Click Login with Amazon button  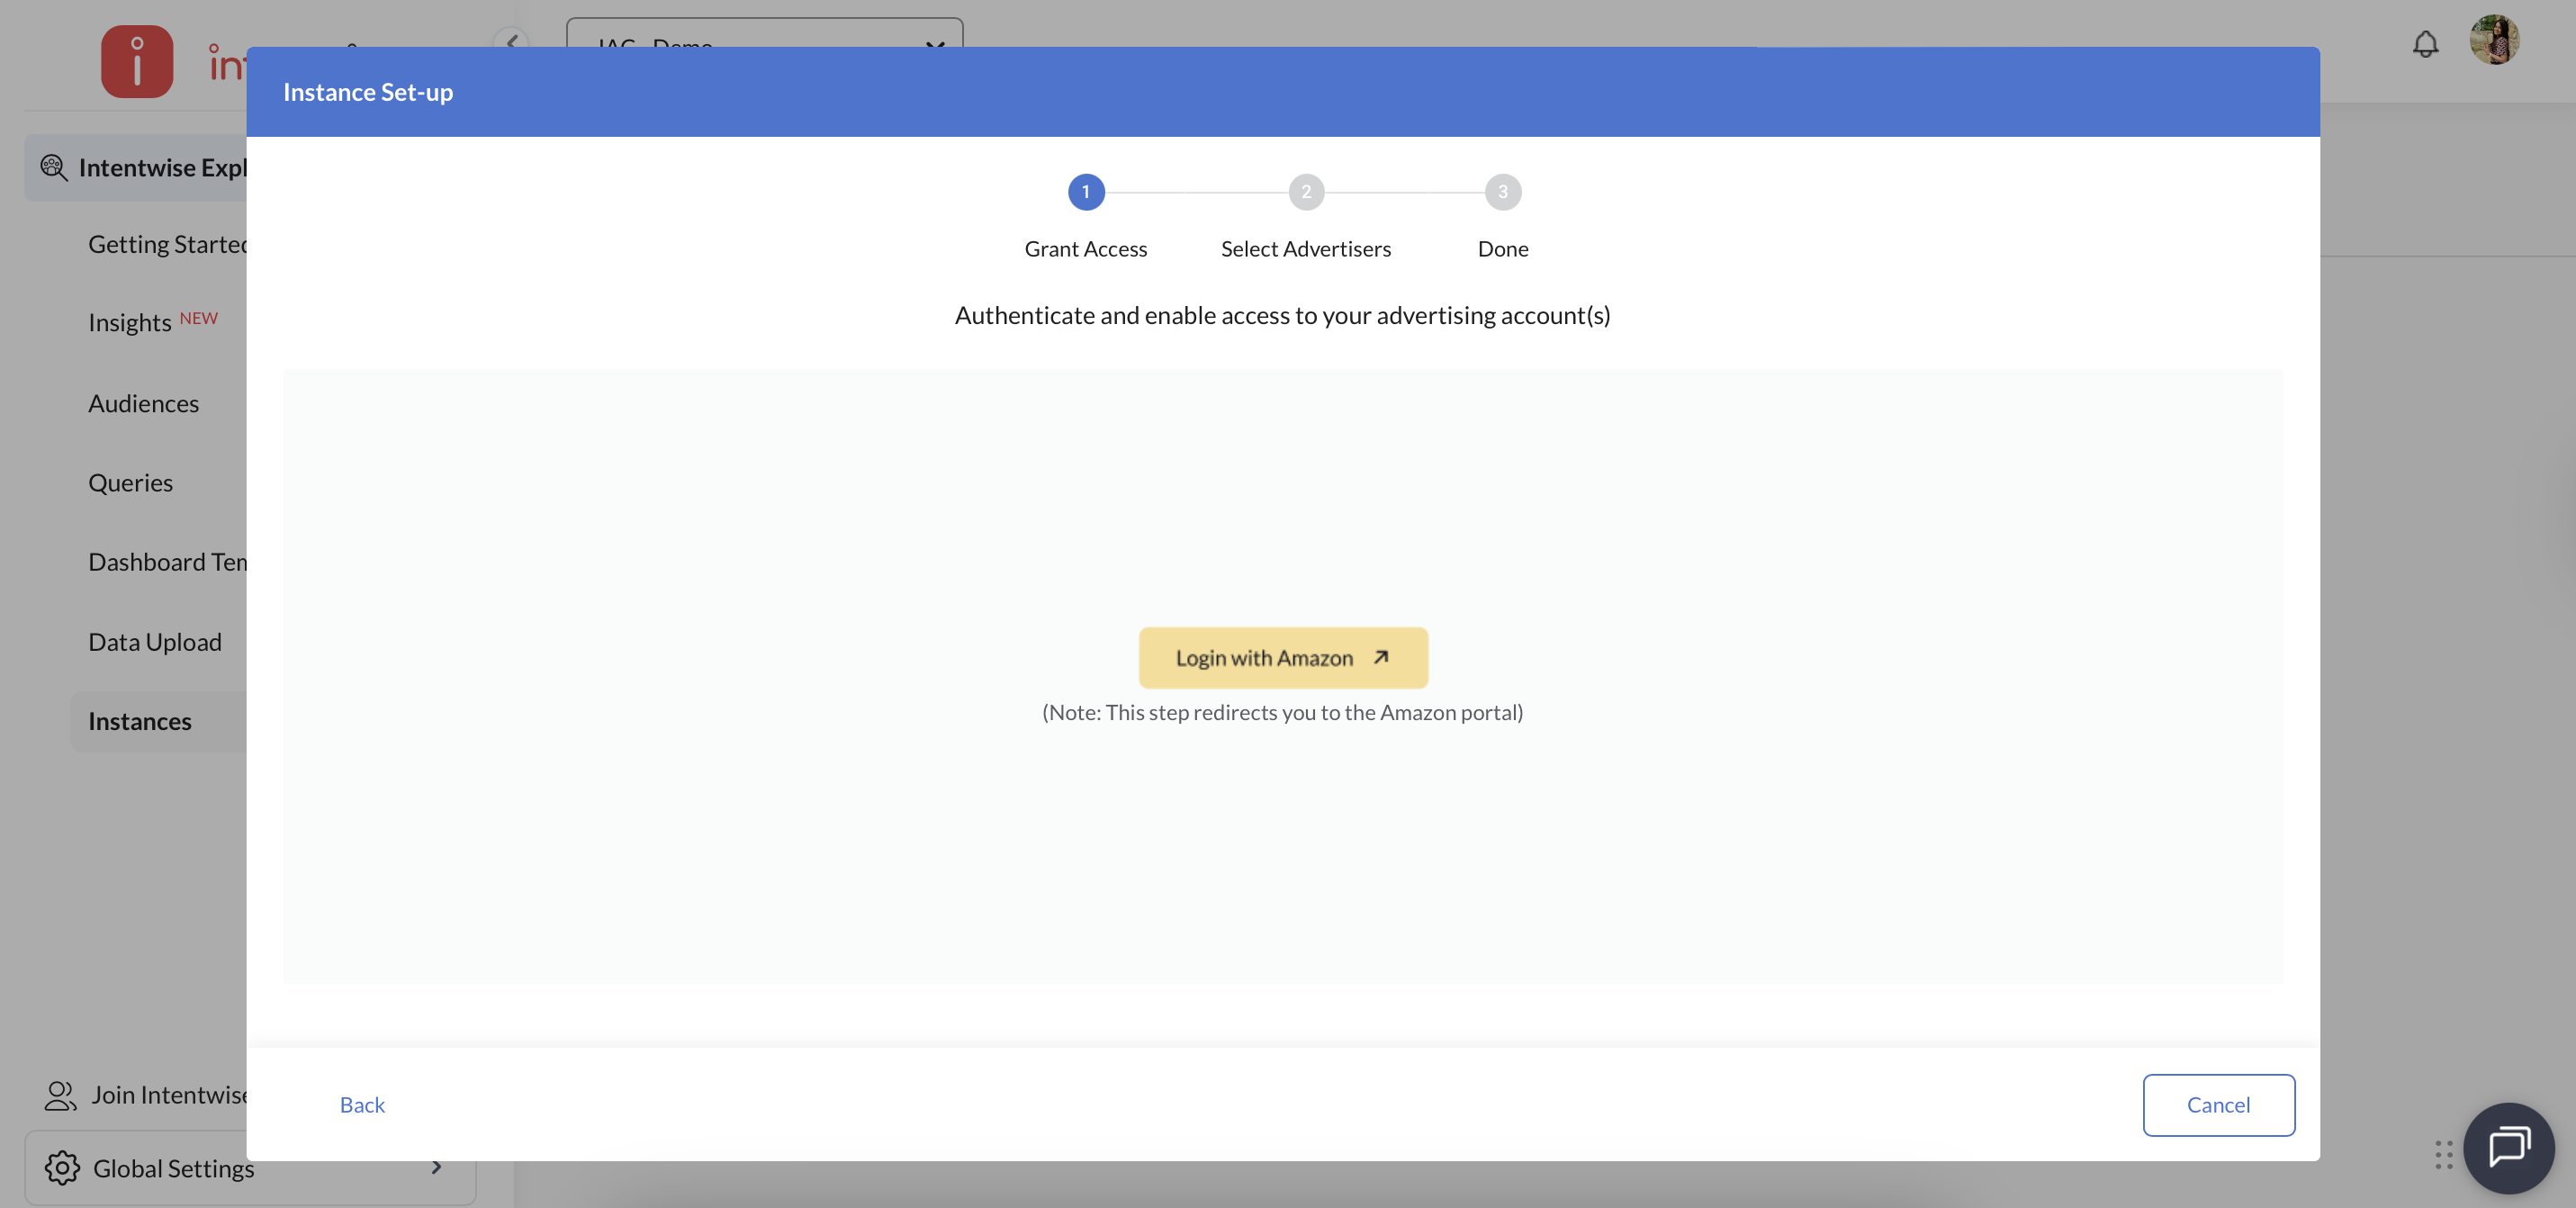(x=1283, y=658)
